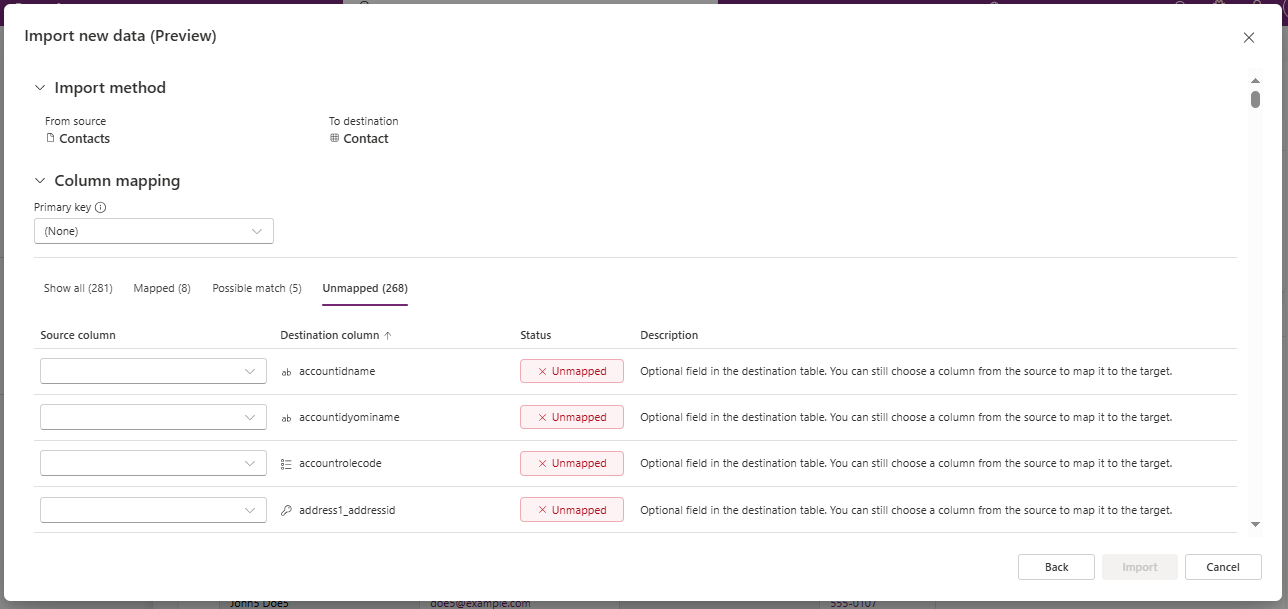1288x609 pixels.
Task: Open the Possible match (5) tab
Action: pyautogui.click(x=257, y=288)
